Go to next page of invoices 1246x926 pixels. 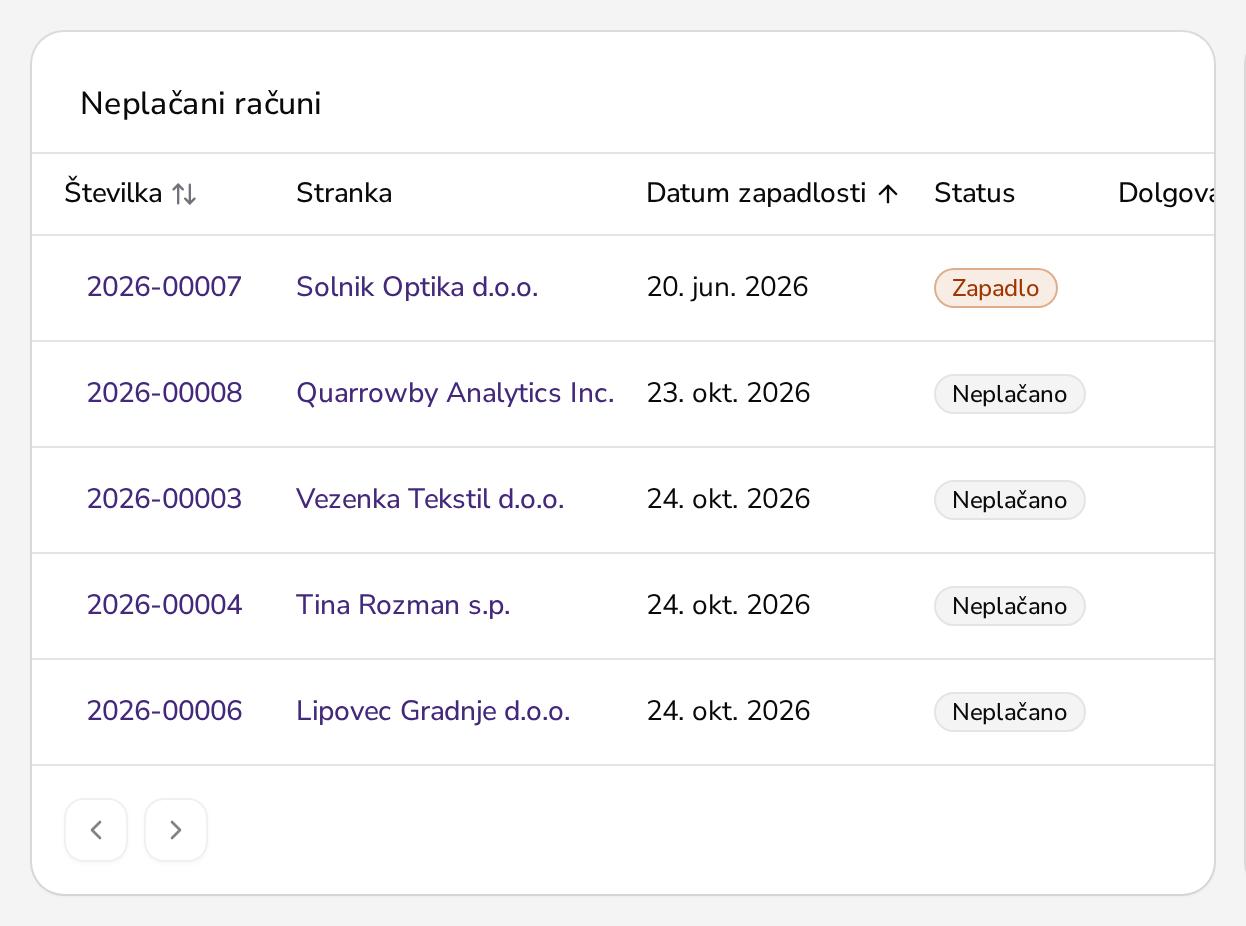(176, 830)
